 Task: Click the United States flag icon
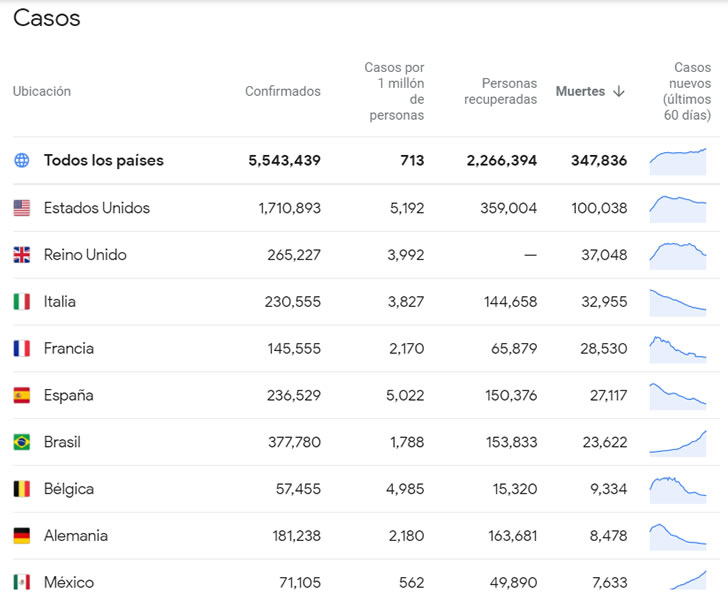[x=21, y=208]
